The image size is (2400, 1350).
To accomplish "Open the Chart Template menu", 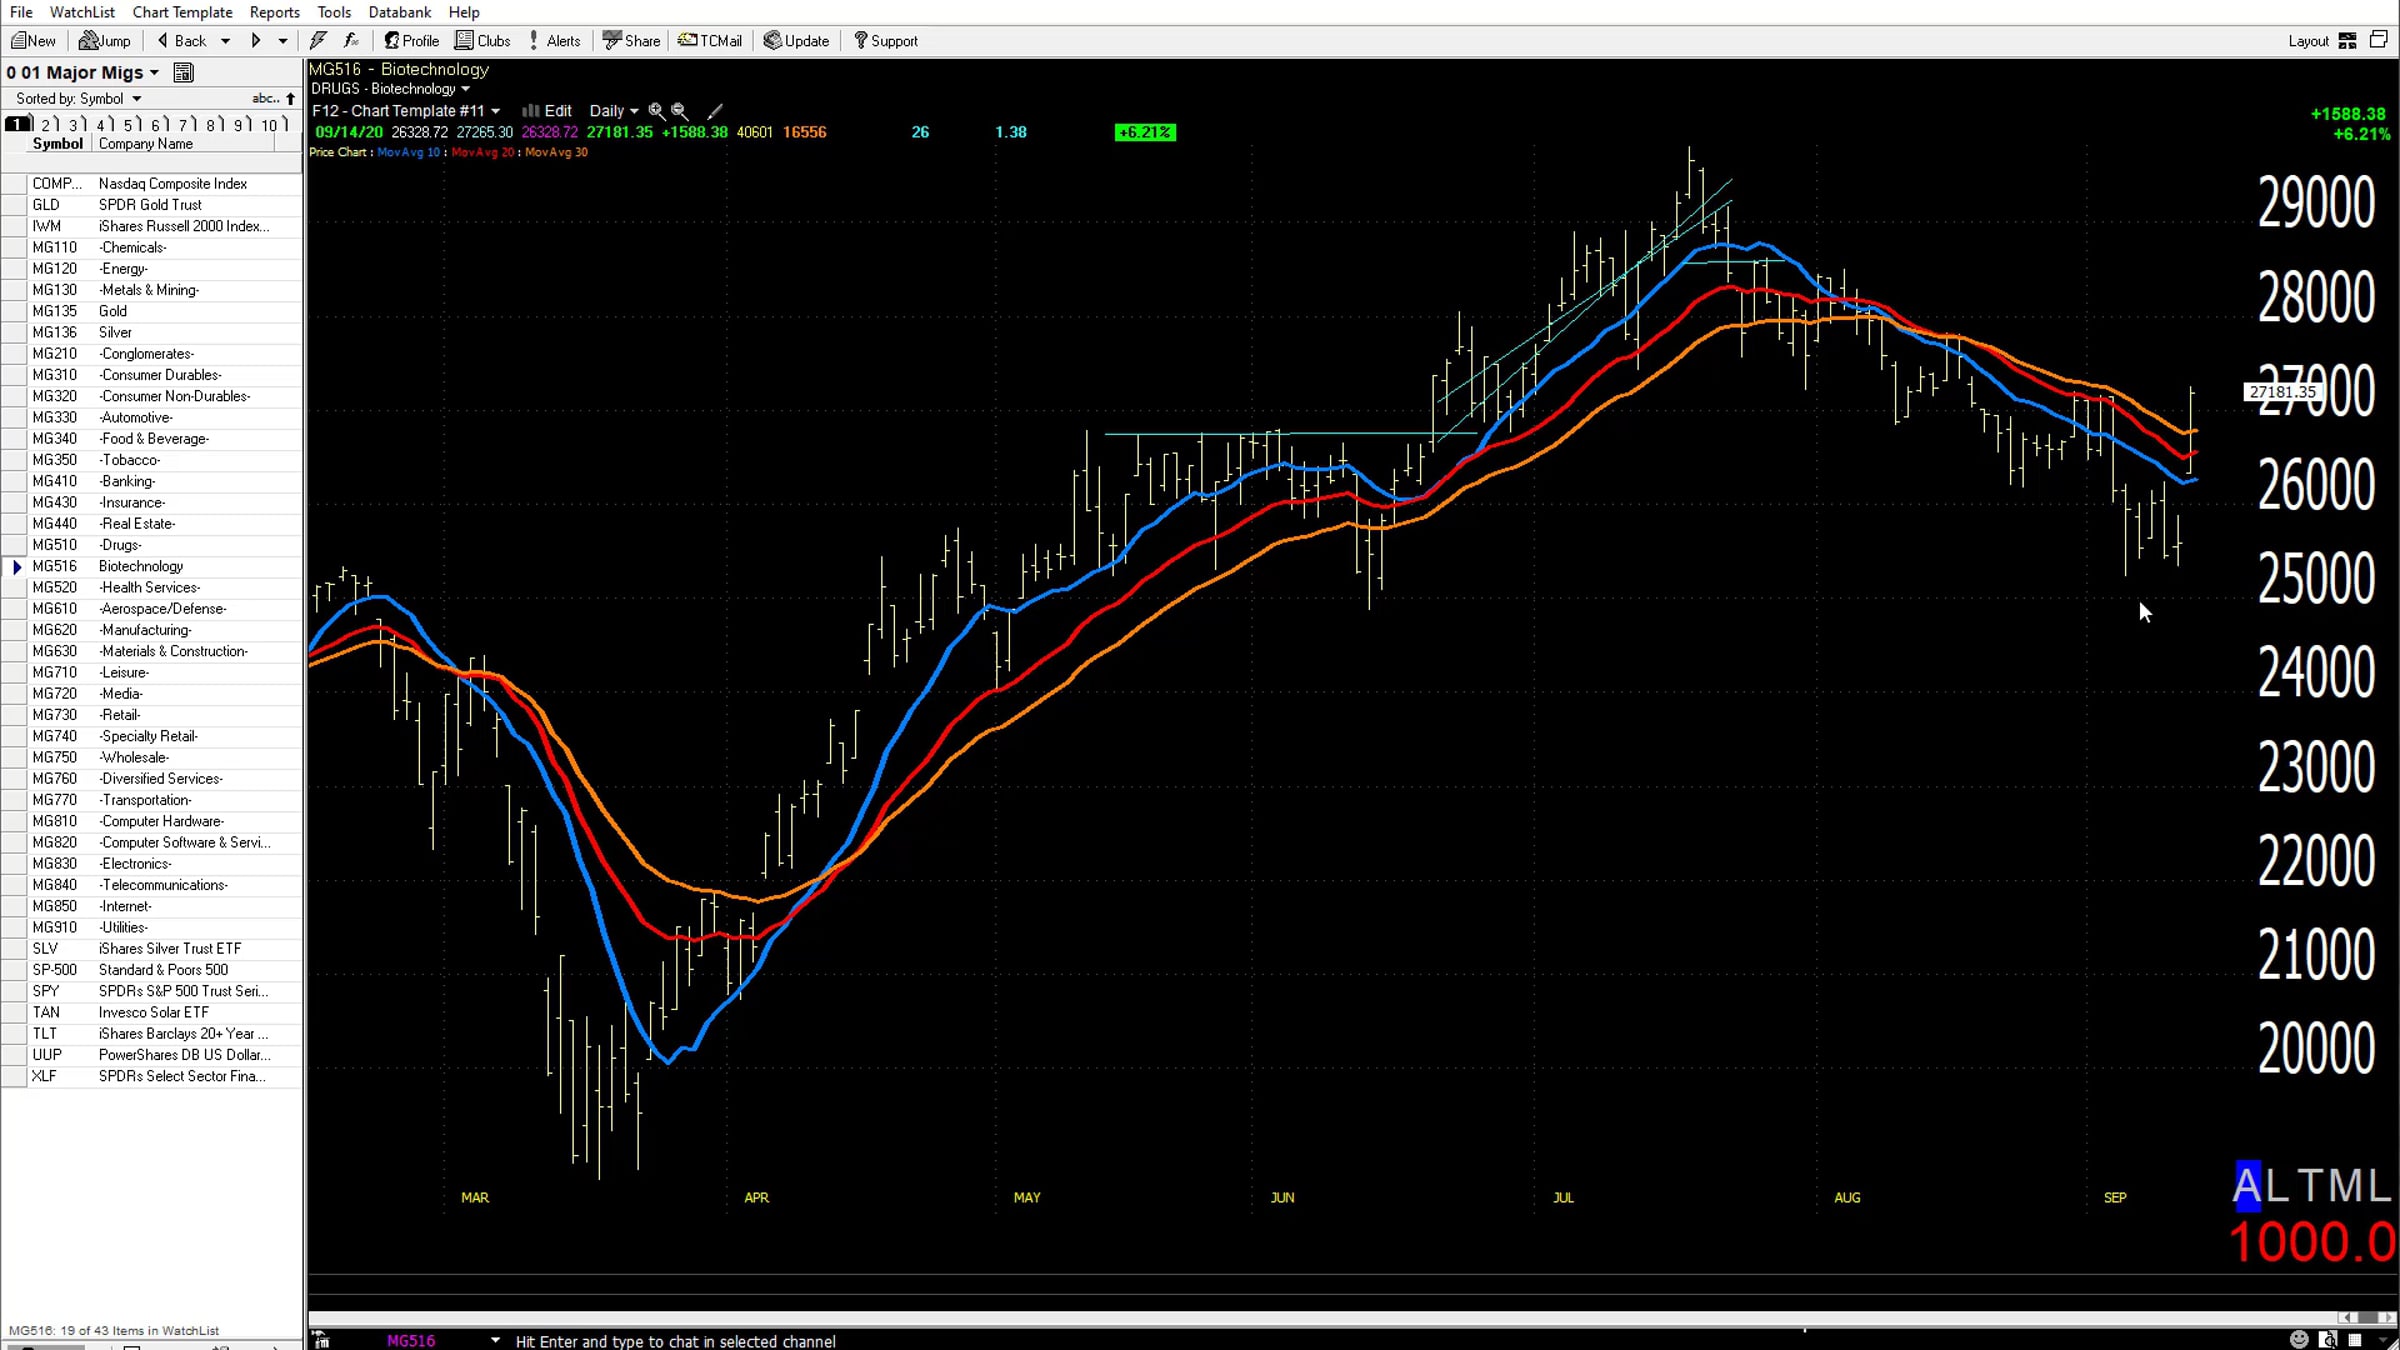I will [x=182, y=12].
